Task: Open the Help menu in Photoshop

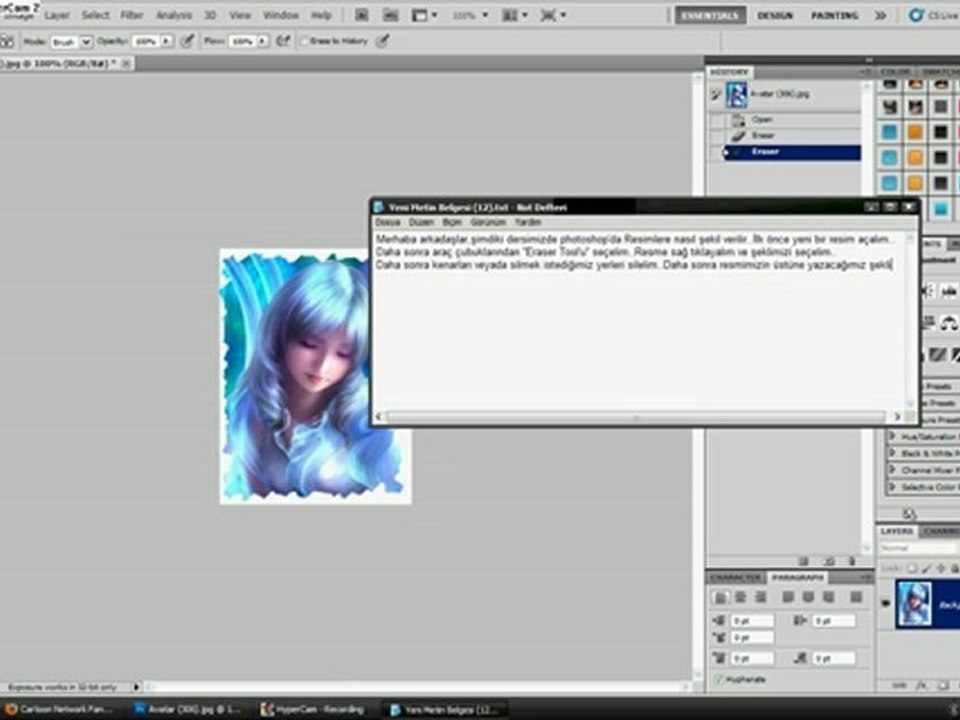Action: (x=321, y=15)
